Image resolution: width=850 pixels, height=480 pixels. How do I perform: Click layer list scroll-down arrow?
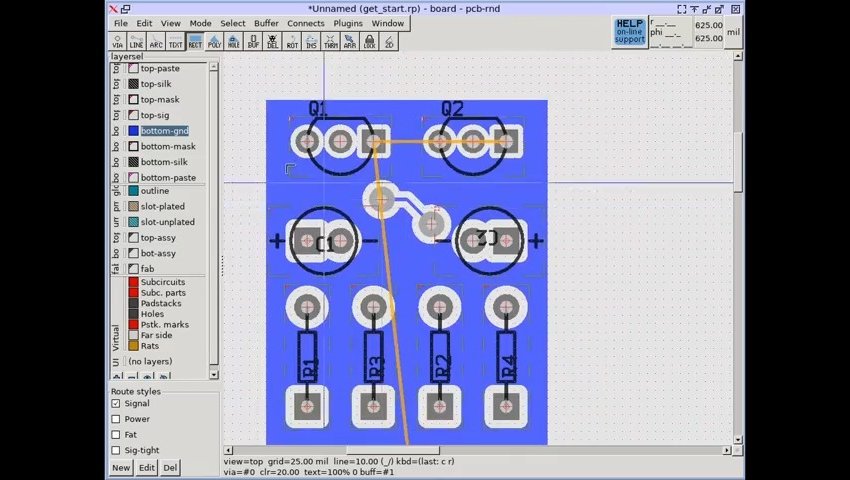[x=214, y=374]
